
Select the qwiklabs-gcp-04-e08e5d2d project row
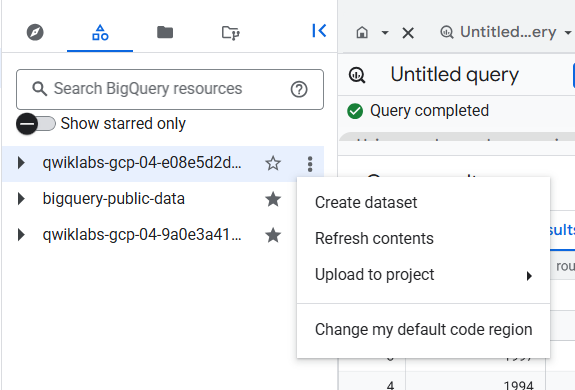pos(163,163)
